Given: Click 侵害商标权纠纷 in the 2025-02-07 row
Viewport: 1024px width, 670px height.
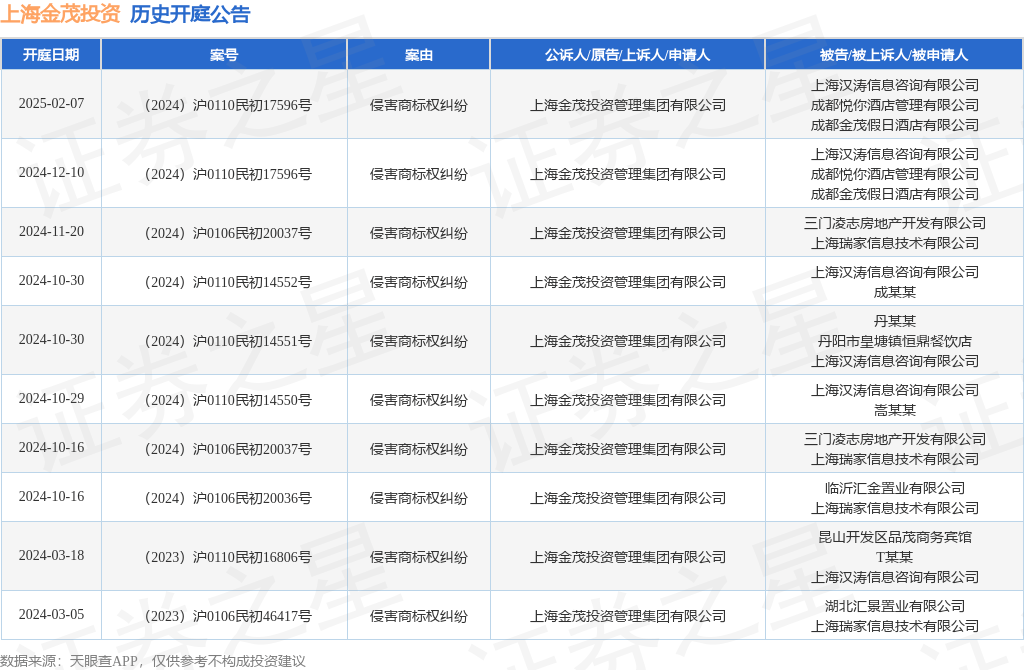Looking at the screenshot, I should [419, 105].
